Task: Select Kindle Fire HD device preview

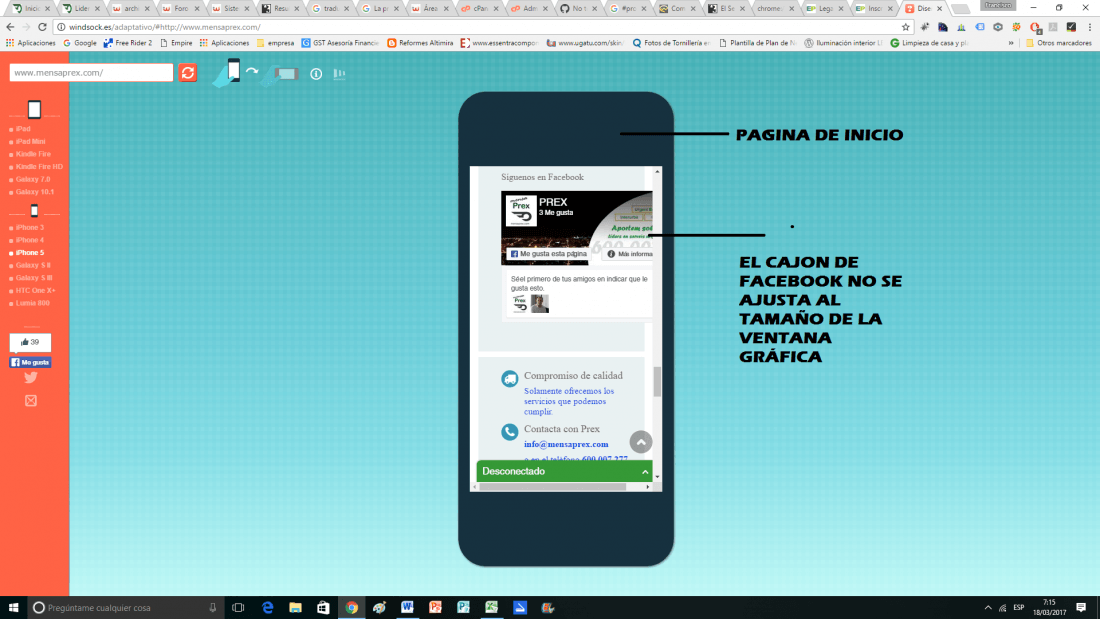Action: (x=39, y=167)
